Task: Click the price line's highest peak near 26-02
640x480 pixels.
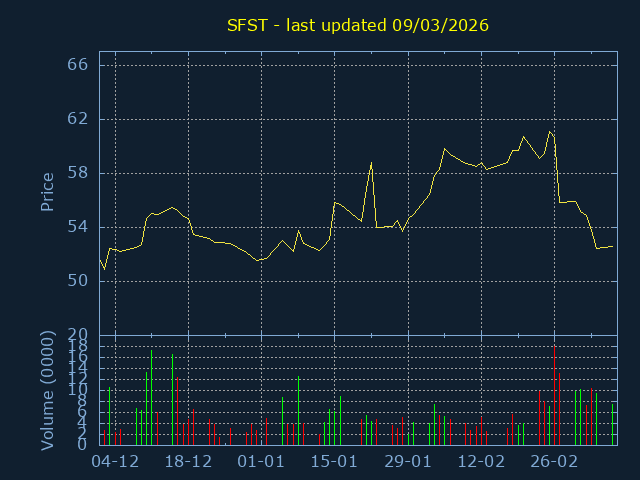Action: [x=549, y=131]
